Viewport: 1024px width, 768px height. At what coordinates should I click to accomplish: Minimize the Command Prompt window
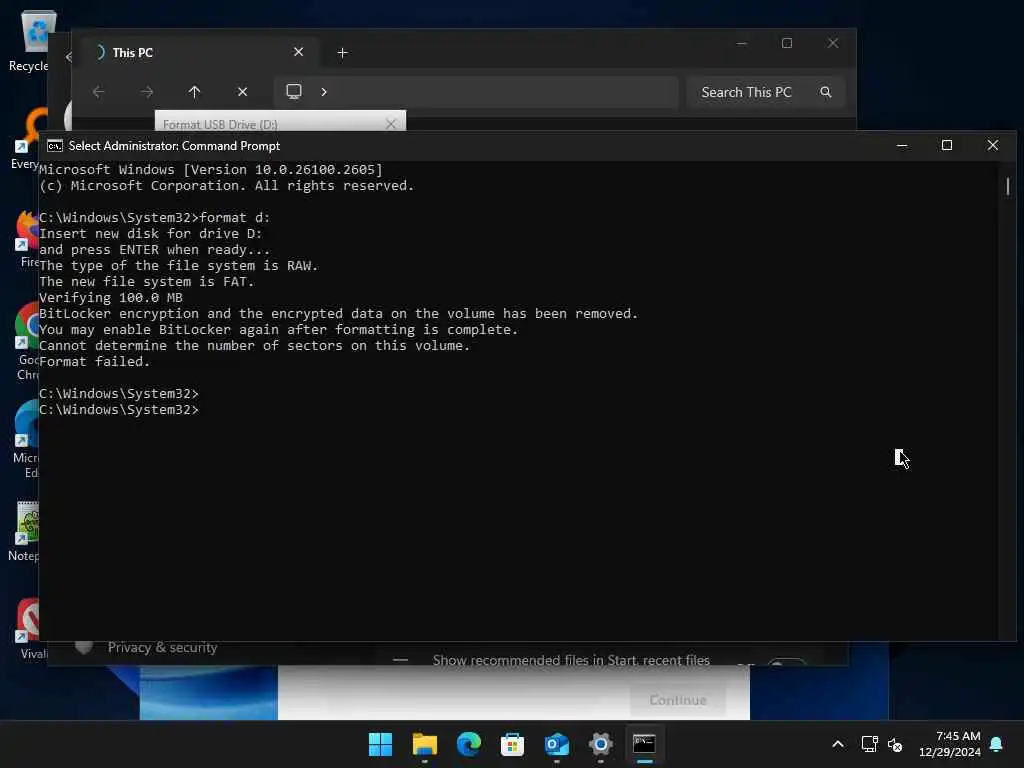[x=902, y=146]
